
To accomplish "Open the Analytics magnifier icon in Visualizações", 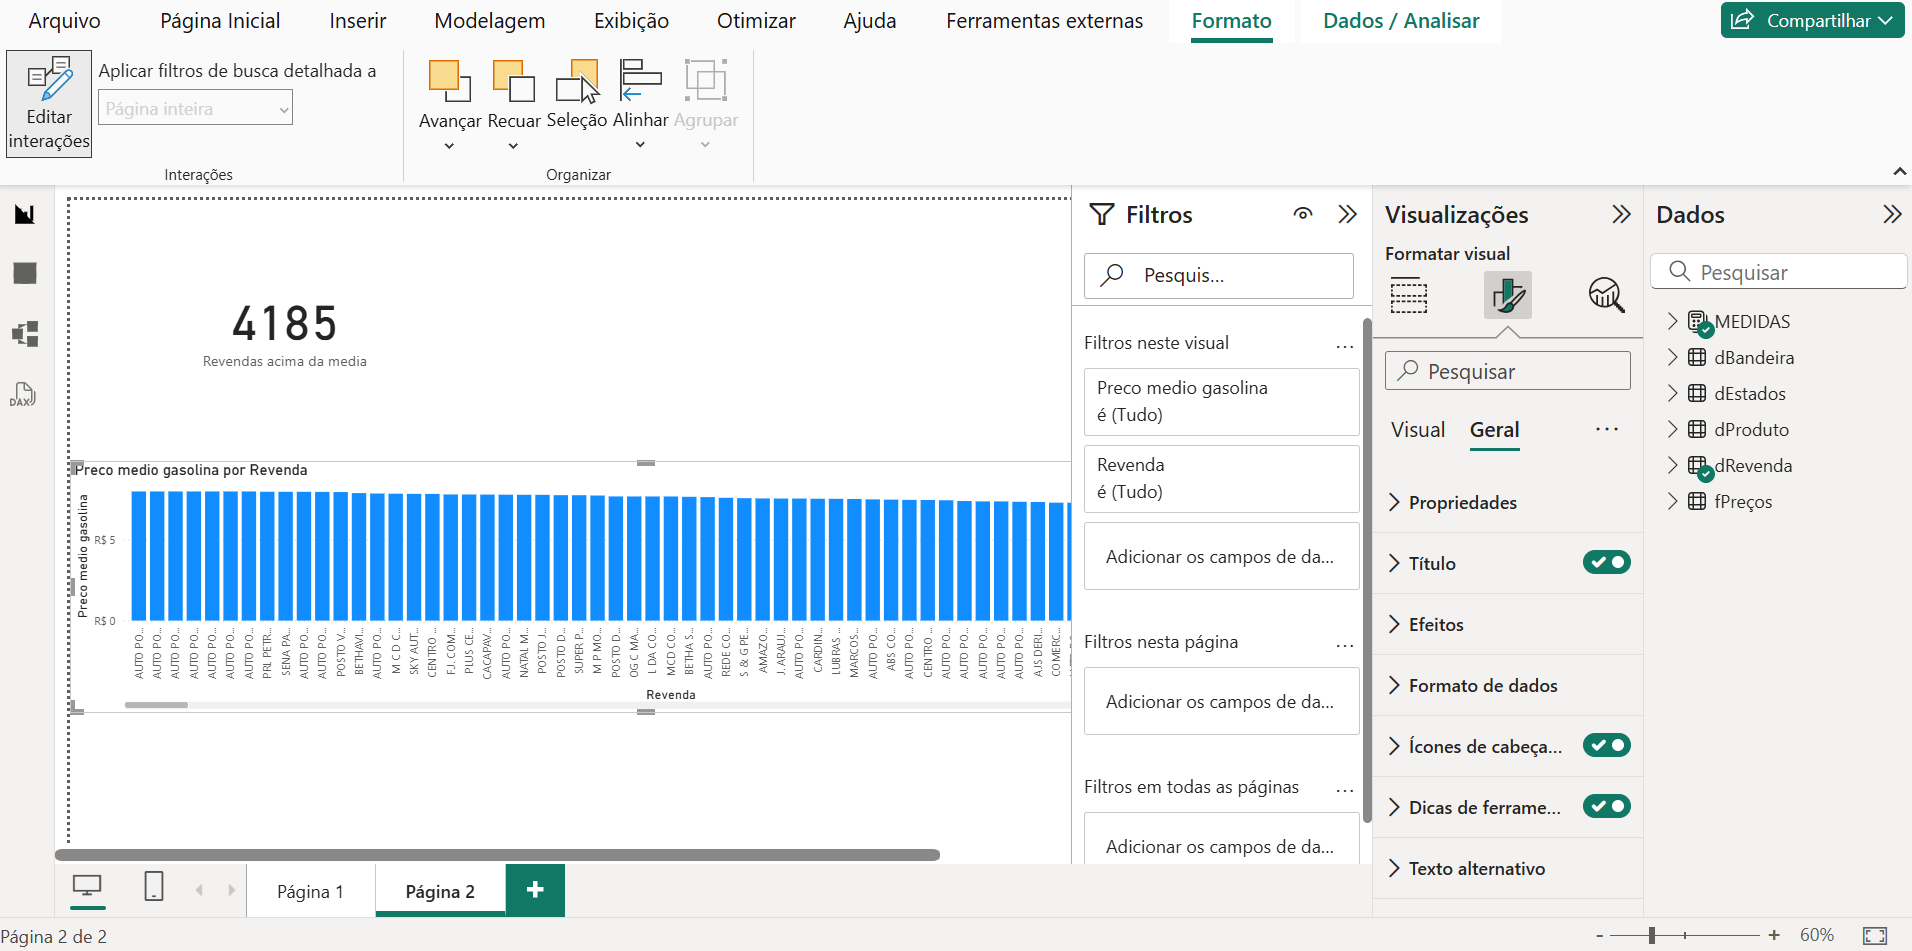I will coord(1606,296).
